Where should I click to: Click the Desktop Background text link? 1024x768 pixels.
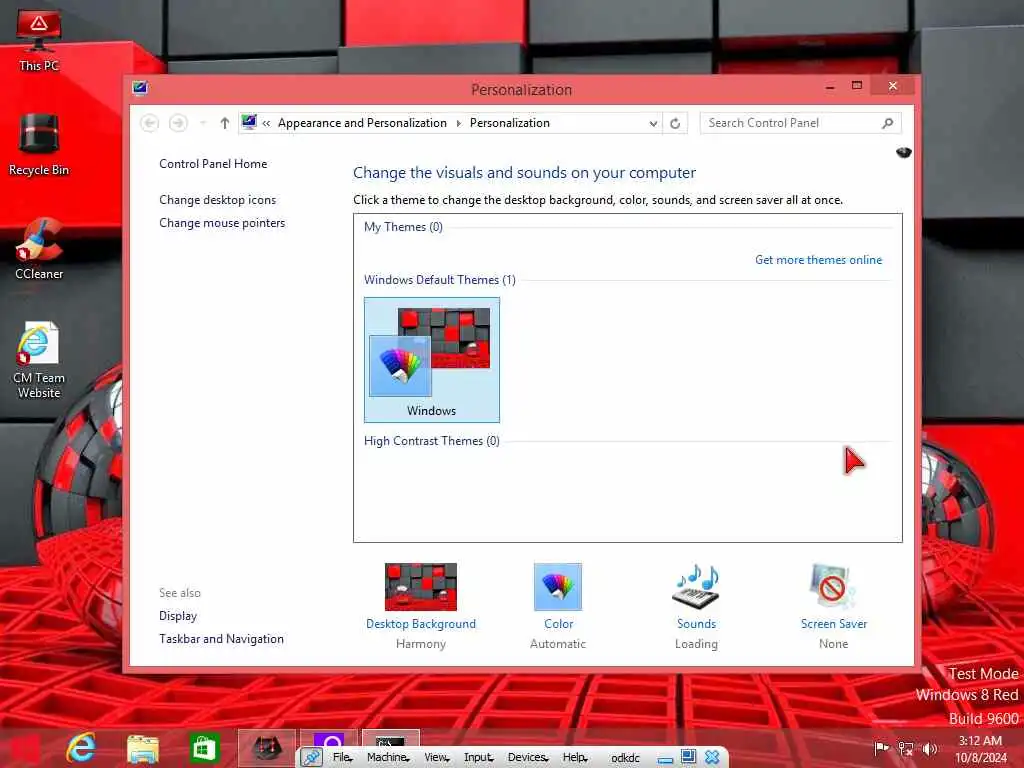[x=421, y=624]
